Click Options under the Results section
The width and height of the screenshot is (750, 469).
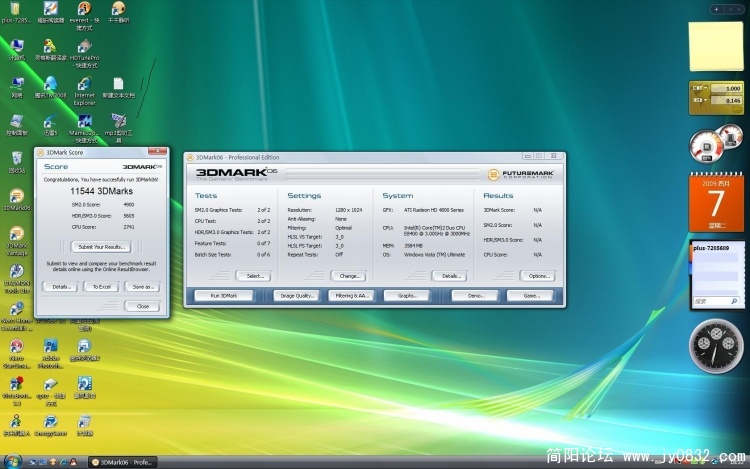[x=538, y=276]
